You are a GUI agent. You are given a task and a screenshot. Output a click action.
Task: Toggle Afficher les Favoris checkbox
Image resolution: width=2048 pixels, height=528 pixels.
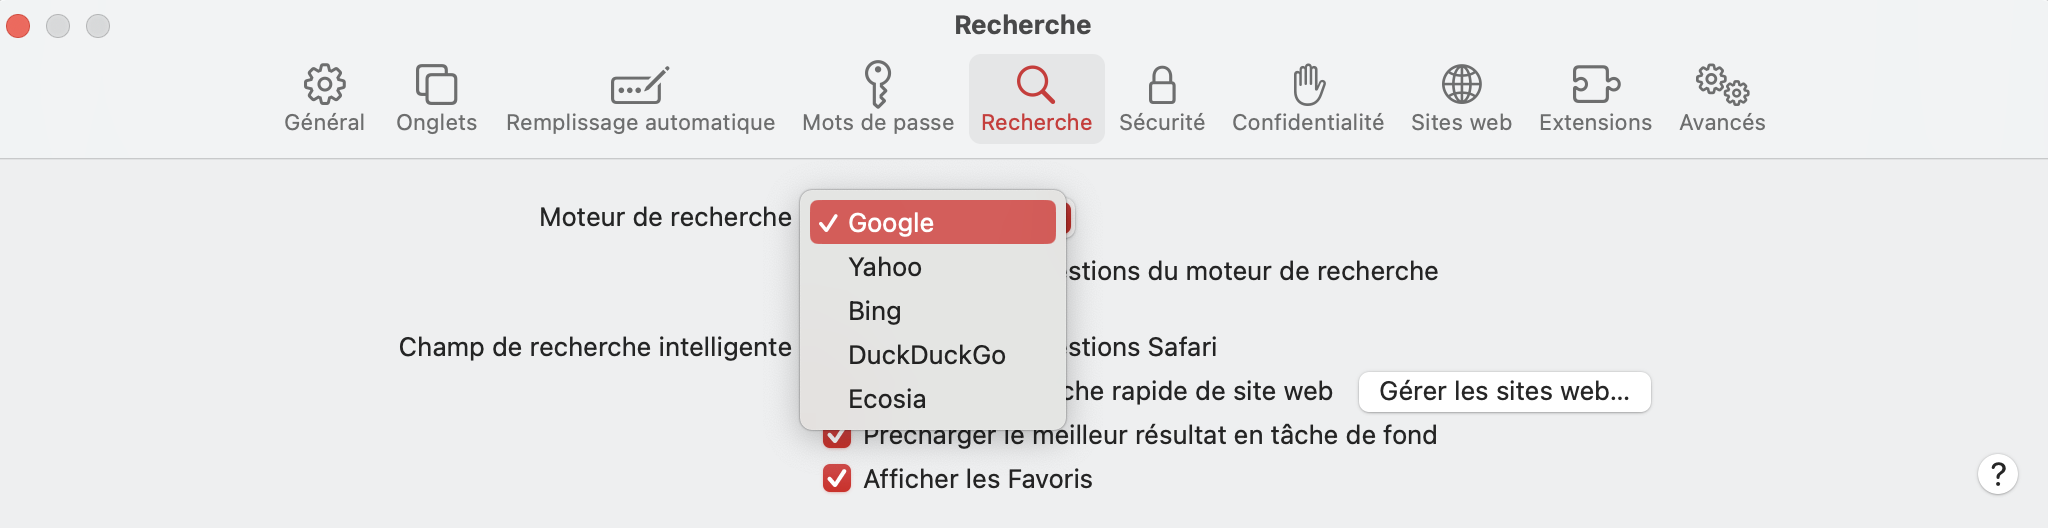(837, 479)
